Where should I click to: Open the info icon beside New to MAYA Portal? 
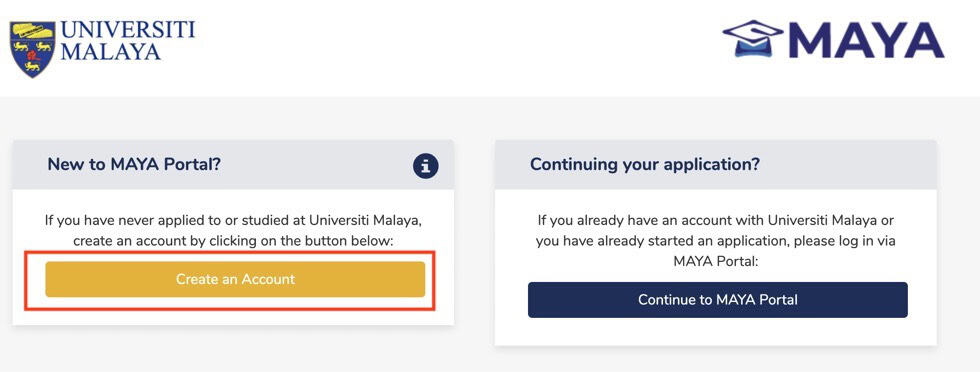(x=426, y=166)
